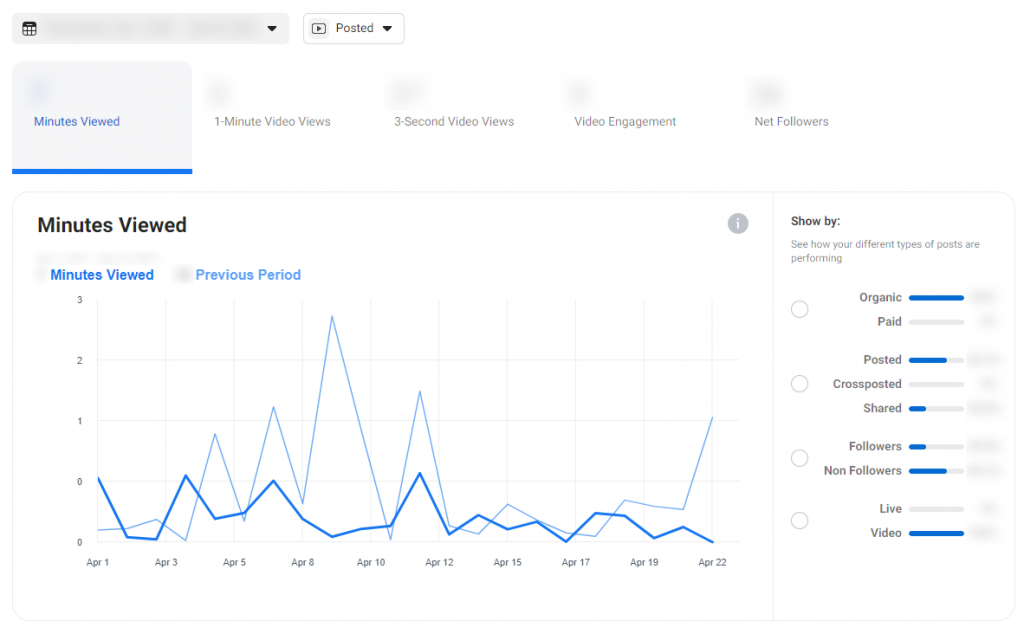
Task: Click the Posted progress bar in Show by
Action: [936, 360]
